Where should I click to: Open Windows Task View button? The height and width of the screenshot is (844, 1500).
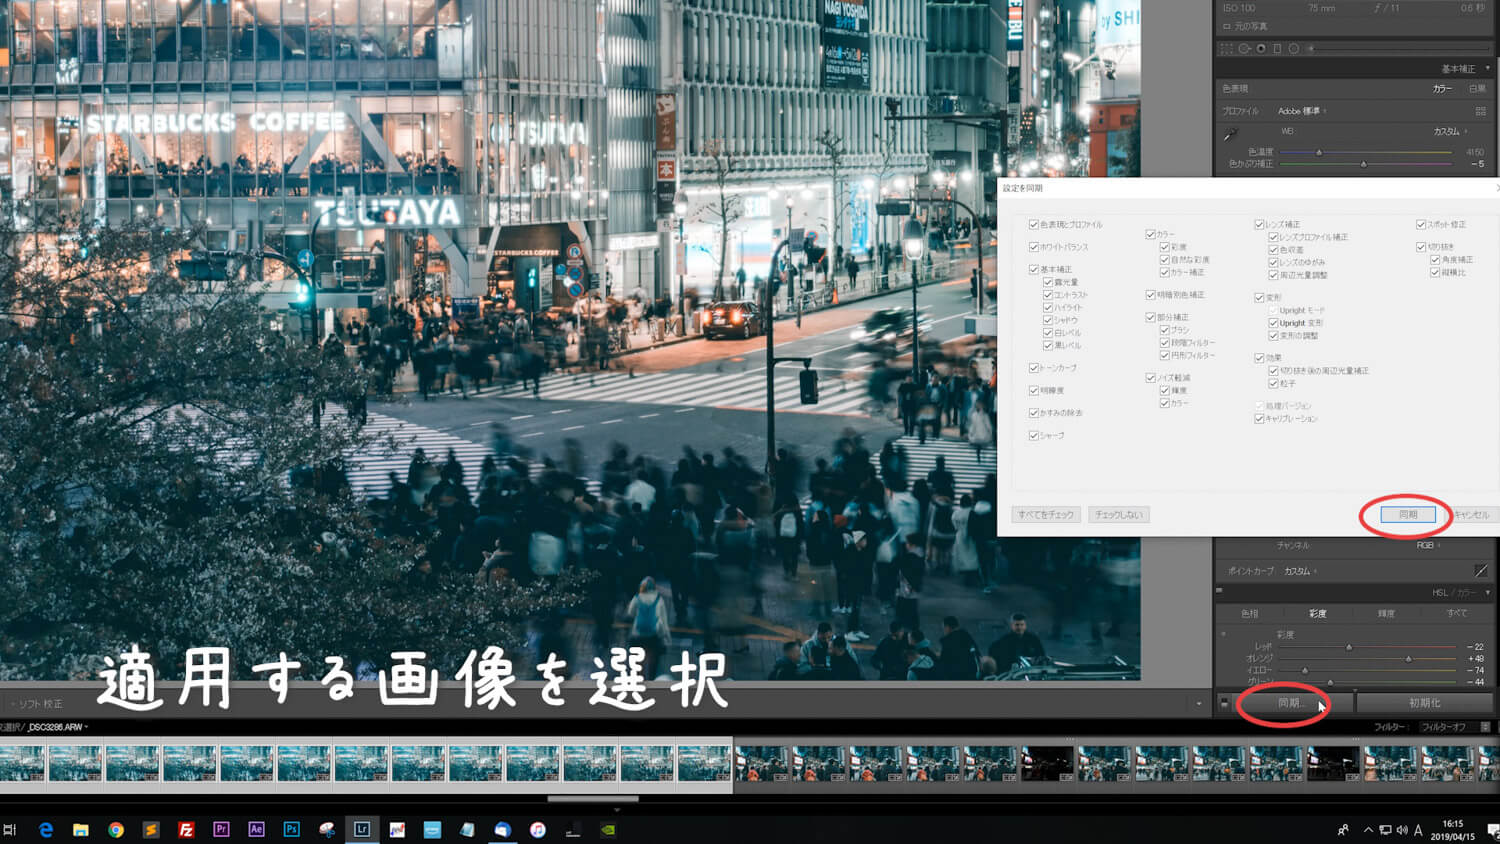click(10, 830)
